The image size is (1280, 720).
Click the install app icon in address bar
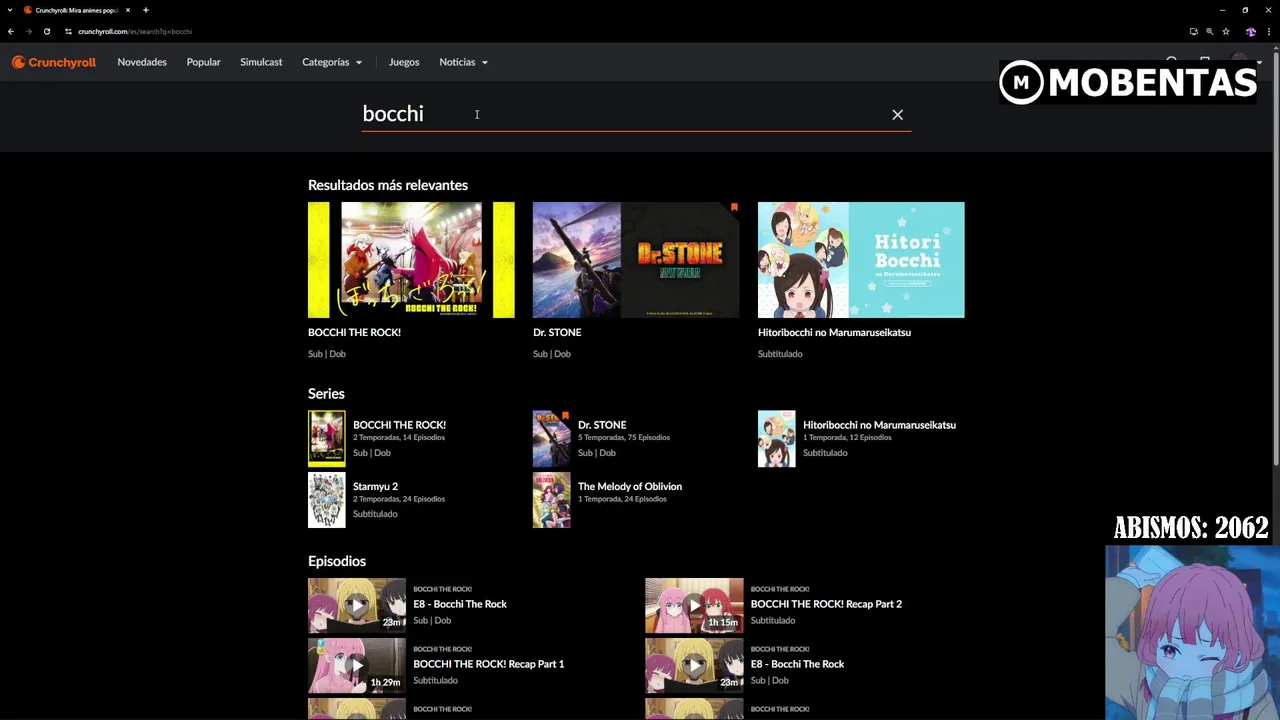coord(1193,31)
